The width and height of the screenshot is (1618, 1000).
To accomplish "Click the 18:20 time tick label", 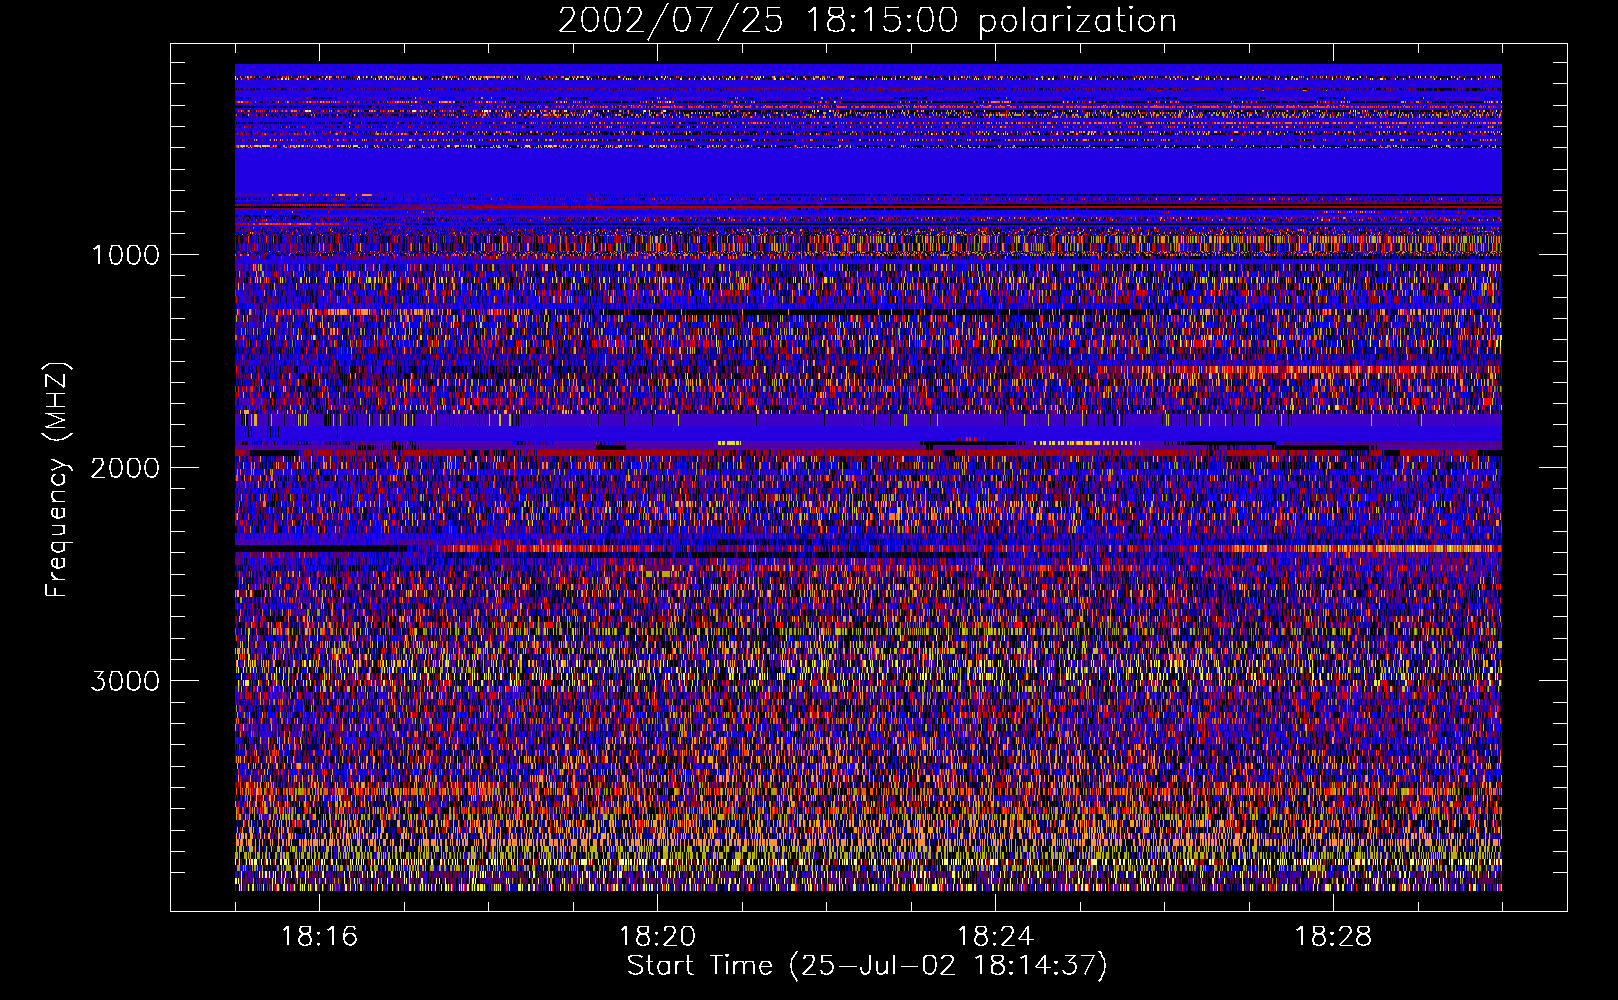I will coord(657,937).
